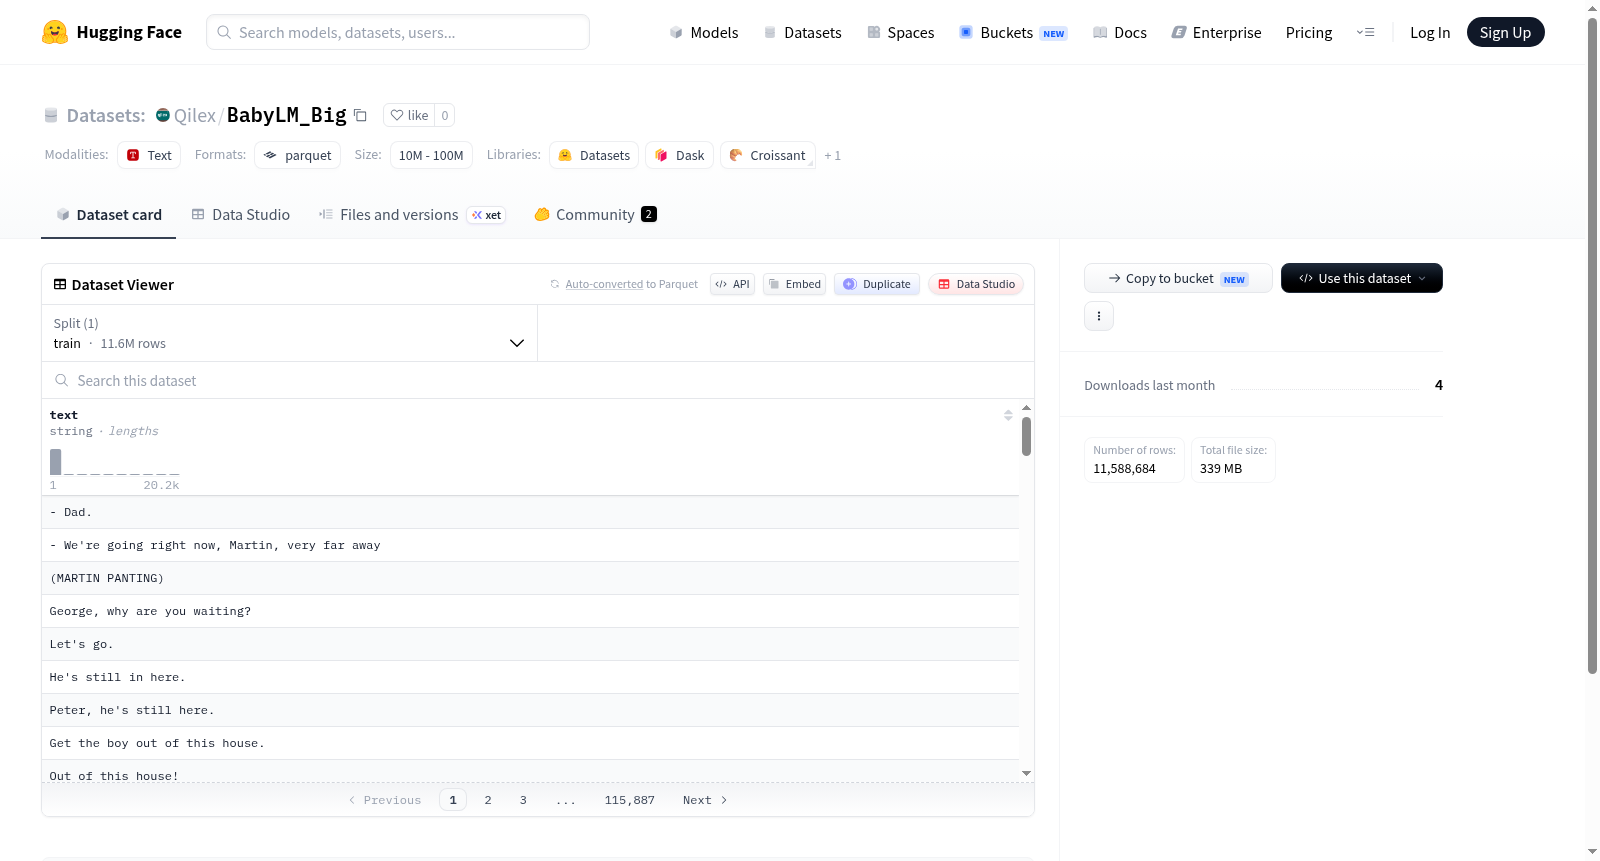
Task: Go to page 3 of rows
Action: [x=523, y=800]
